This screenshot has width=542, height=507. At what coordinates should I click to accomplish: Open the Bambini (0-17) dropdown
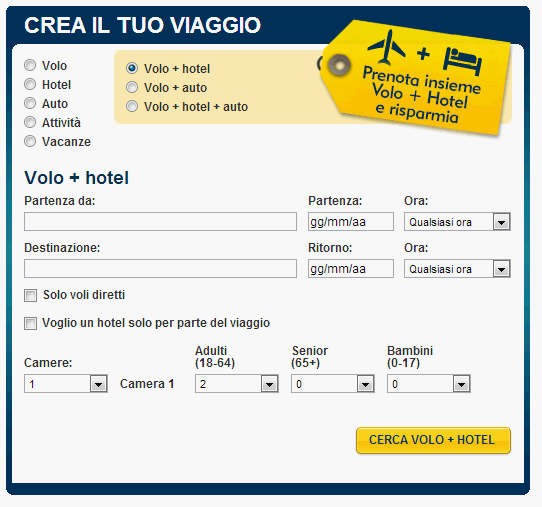click(x=429, y=384)
